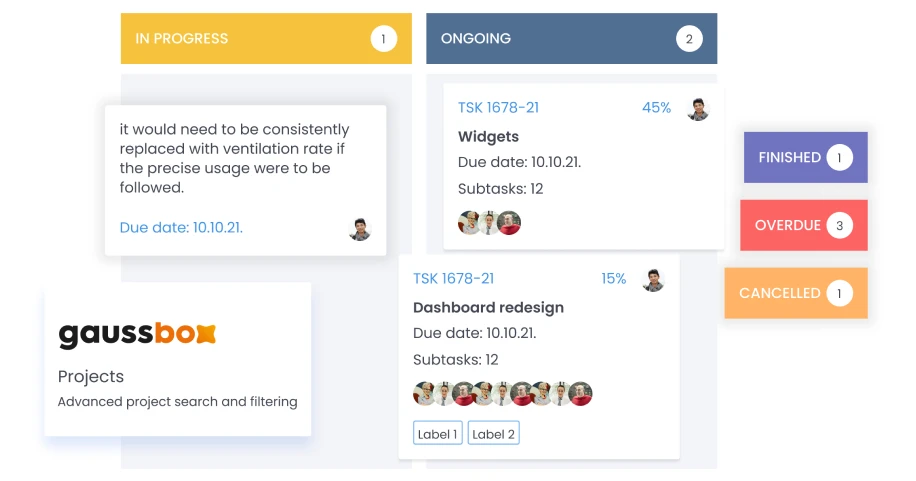Image resolution: width=916 pixels, height=481 pixels.
Task: Click avatar on ventilation rate note card
Action: 360,229
